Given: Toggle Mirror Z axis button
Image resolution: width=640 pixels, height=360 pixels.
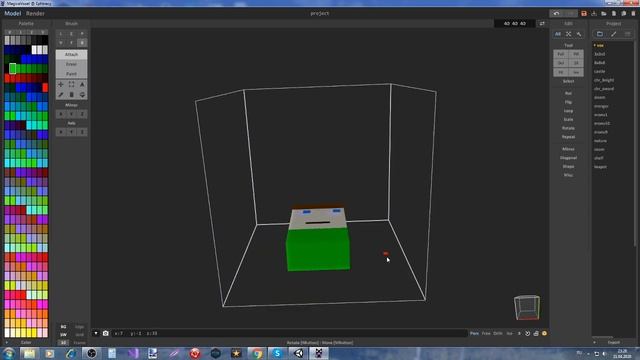Looking at the screenshot, I should click(82, 114).
